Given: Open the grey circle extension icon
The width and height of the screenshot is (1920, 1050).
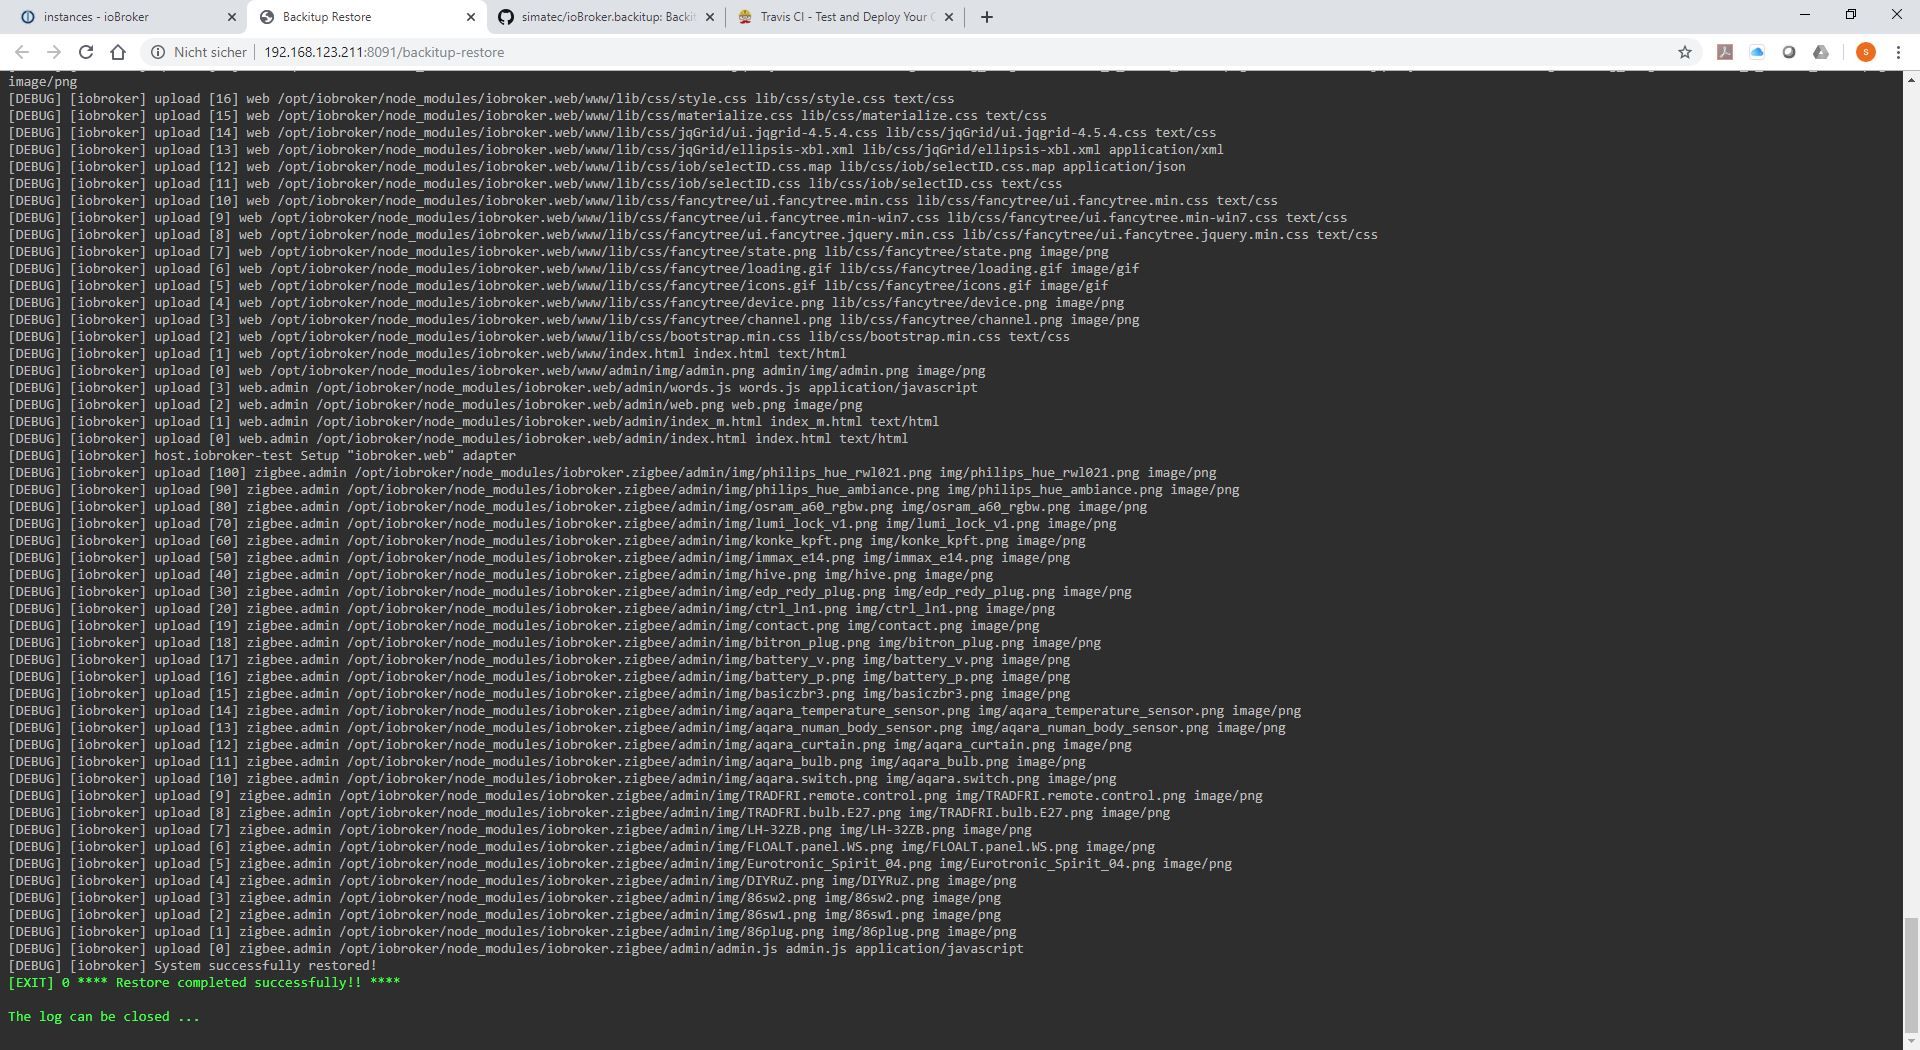Looking at the screenshot, I should (1789, 52).
